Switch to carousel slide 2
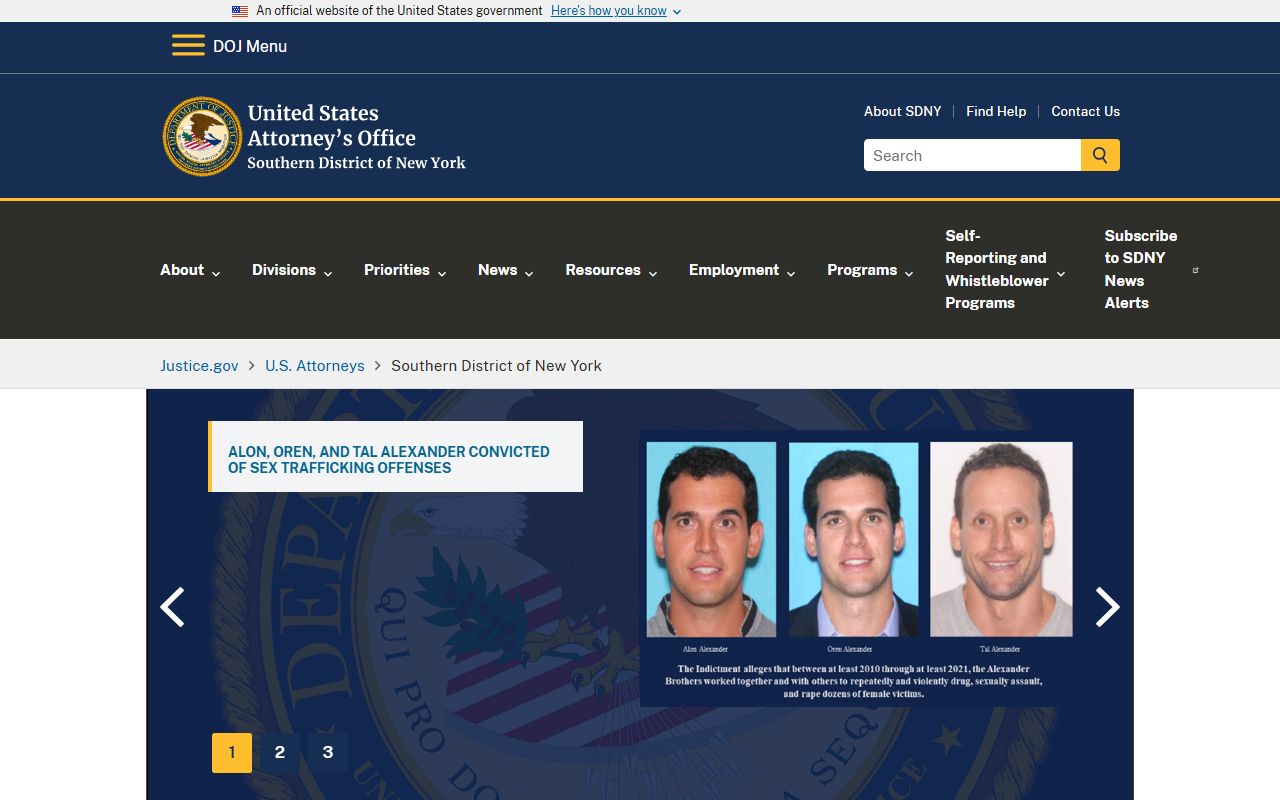Viewport: 1280px width, 800px height. pos(280,753)
